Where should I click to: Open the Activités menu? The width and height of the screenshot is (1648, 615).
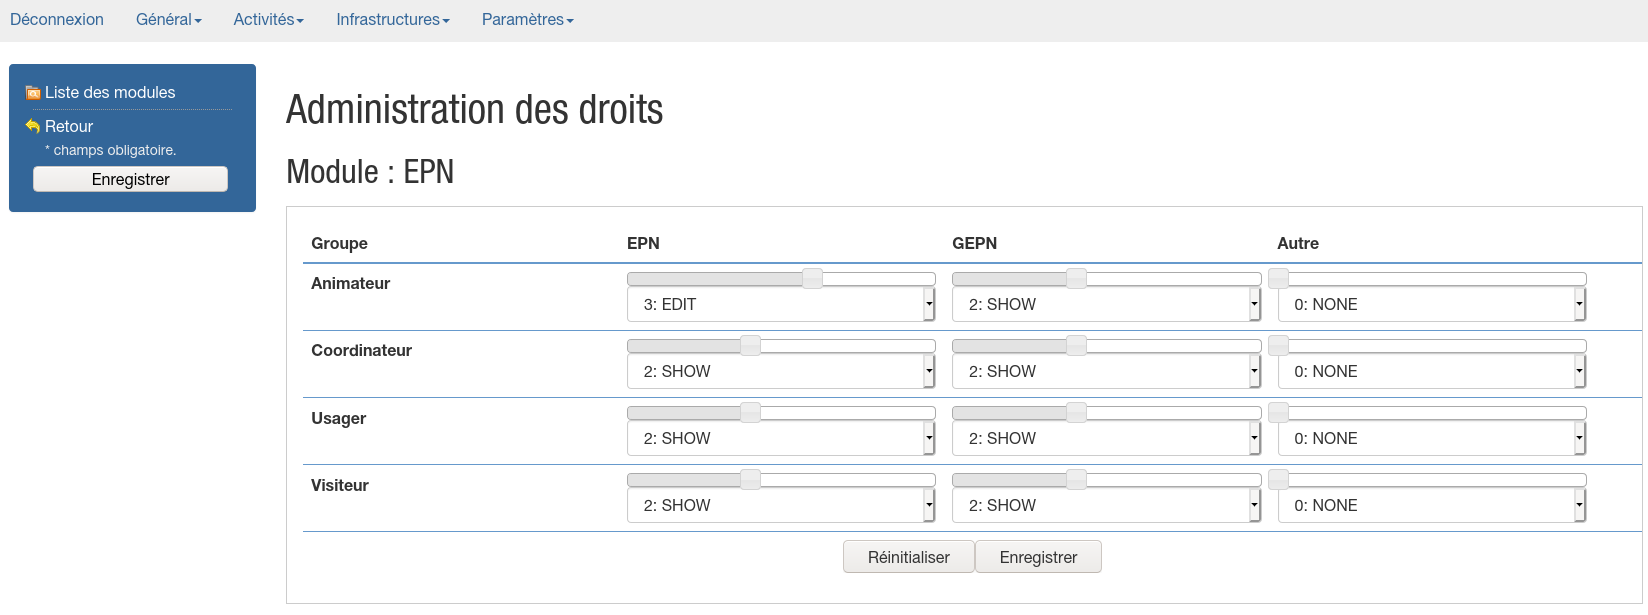(x=268, y=20)
